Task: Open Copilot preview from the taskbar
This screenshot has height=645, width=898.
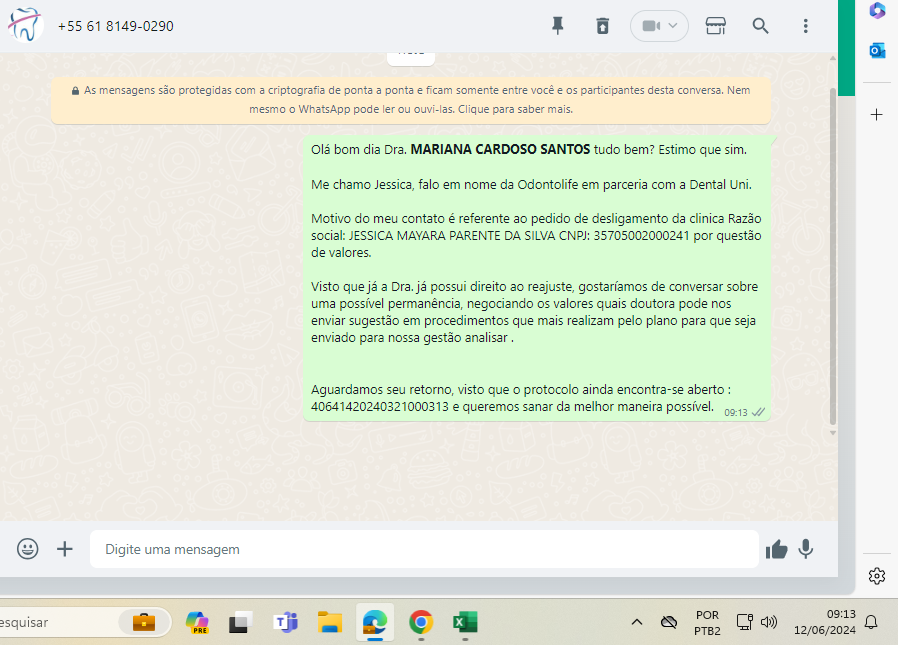Action: [x=198, y=622]
